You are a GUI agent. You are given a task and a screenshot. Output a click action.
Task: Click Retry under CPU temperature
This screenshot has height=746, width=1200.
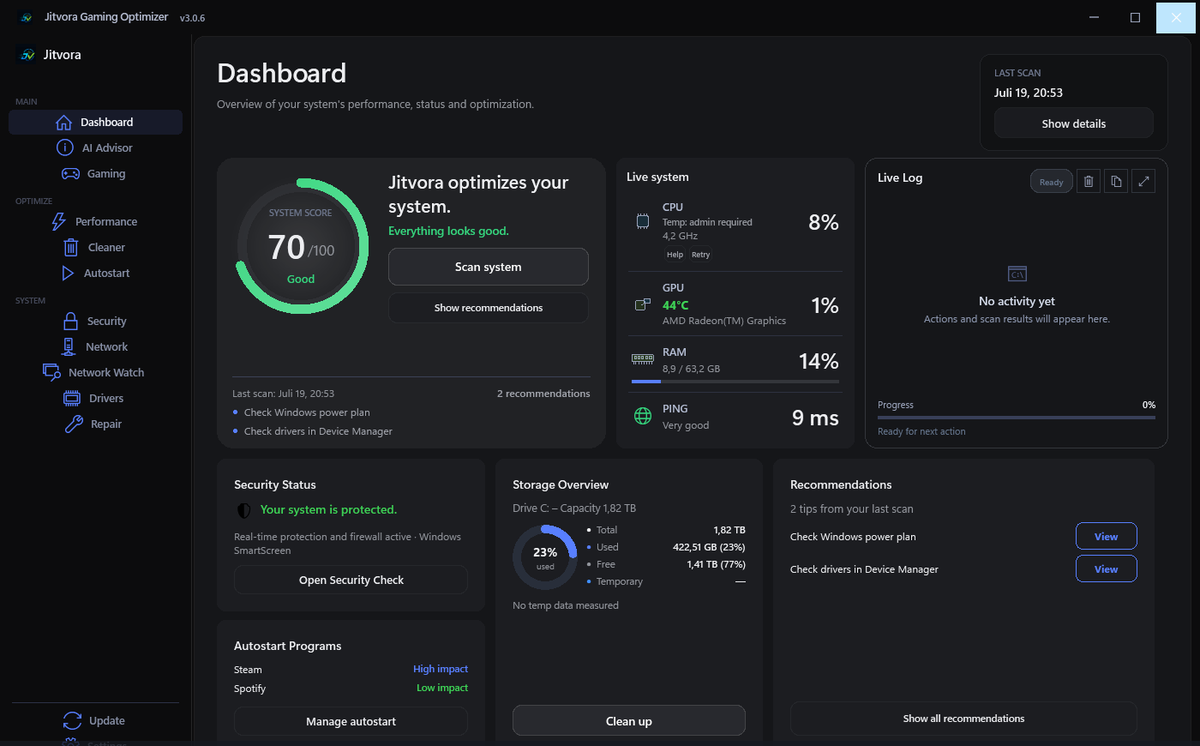(x=701, y=255)
